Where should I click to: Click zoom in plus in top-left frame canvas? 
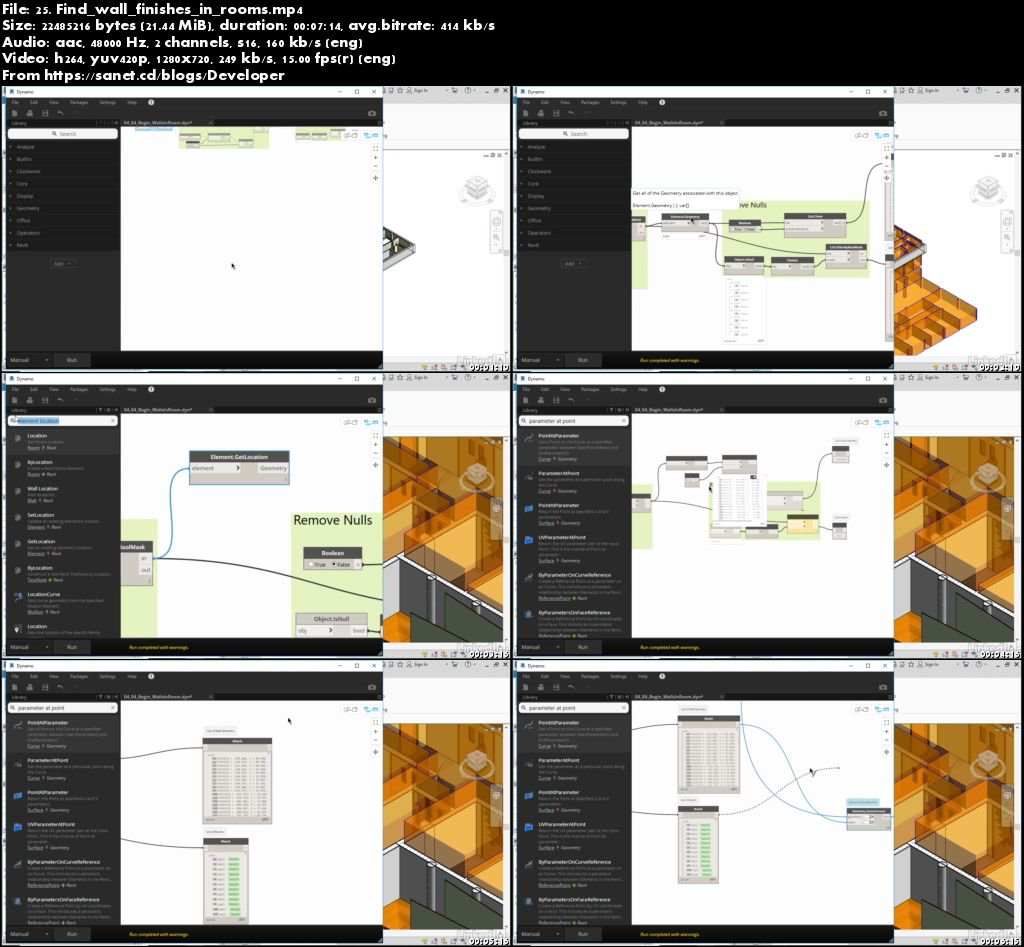376,157
